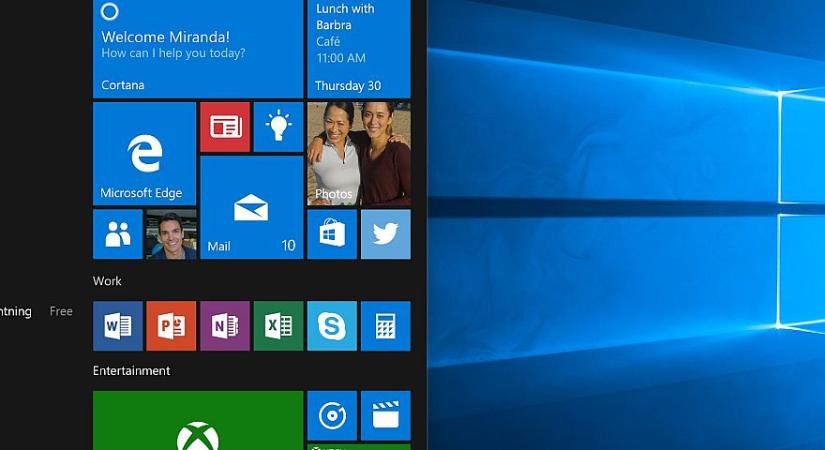Open the Cortana welcome tile
The height and width of the screenshot is (450, 825).
(x=198, y=49)
